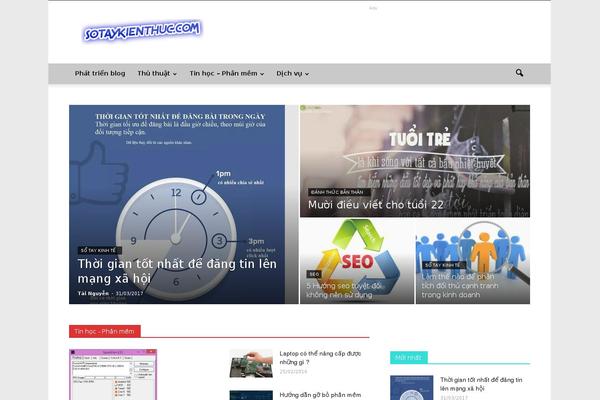Open sidebar link Thời gian tốt nhất để đăng tin
The image size is (600, 400).
pos(481,384)
